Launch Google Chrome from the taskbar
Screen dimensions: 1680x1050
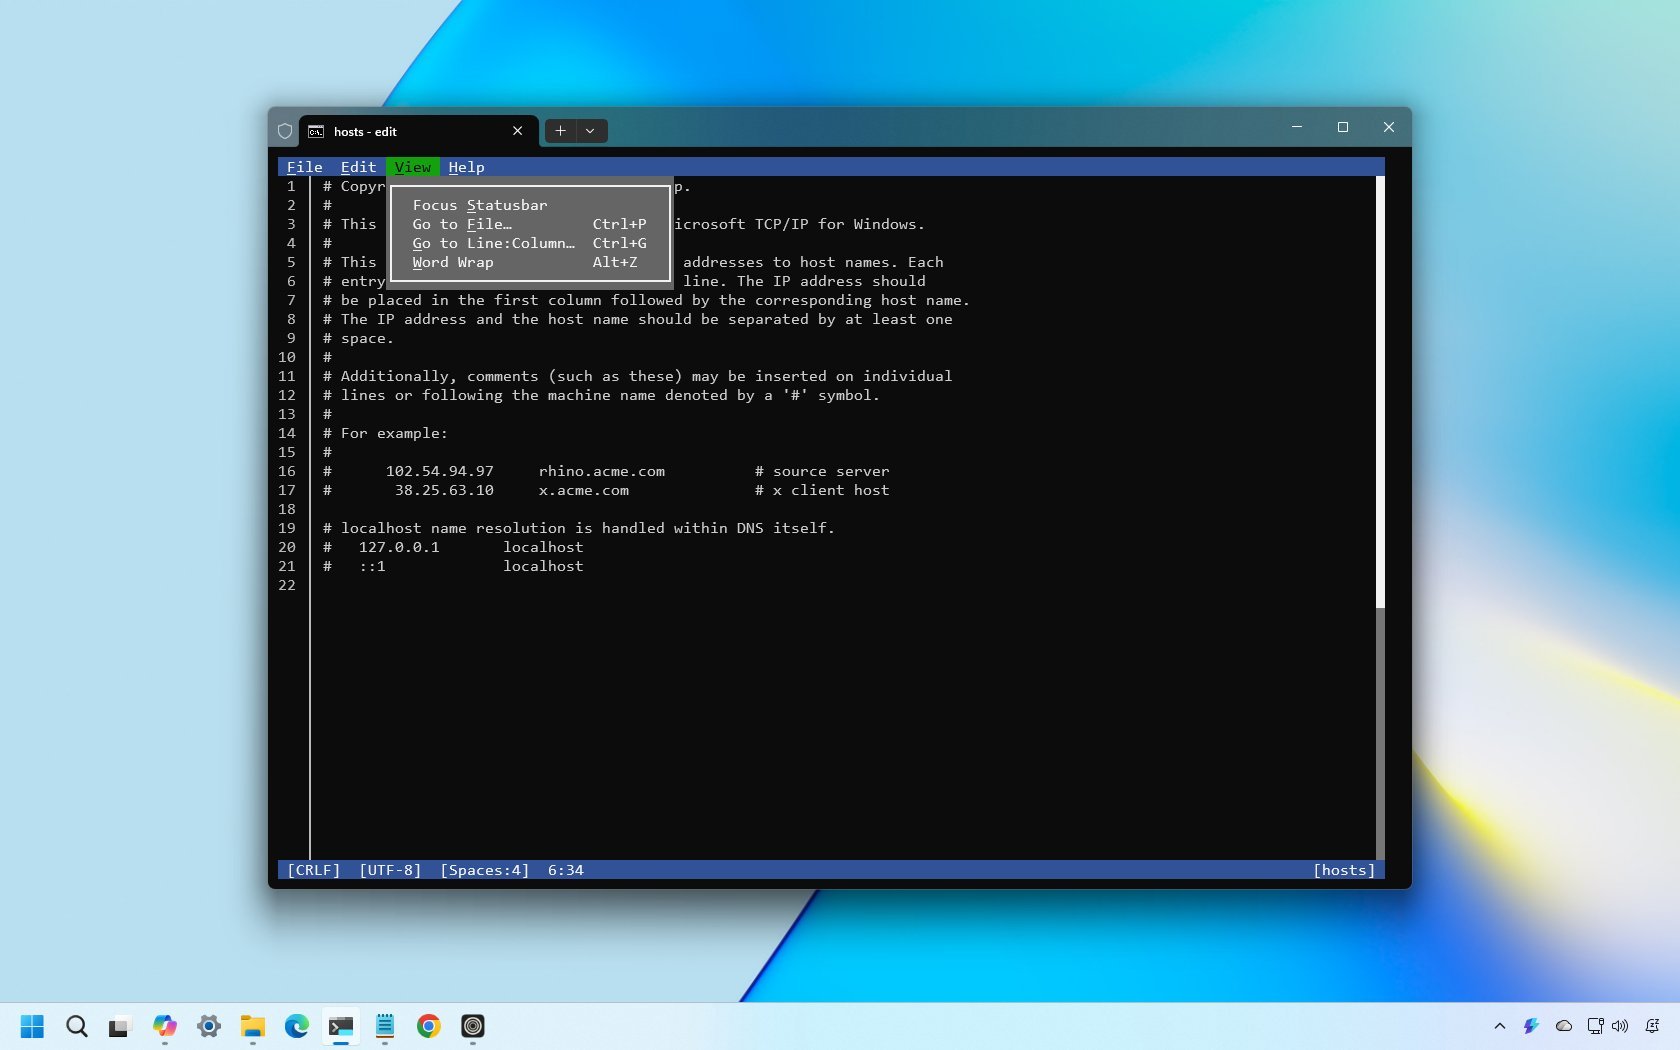click(x=428, y=1027)
